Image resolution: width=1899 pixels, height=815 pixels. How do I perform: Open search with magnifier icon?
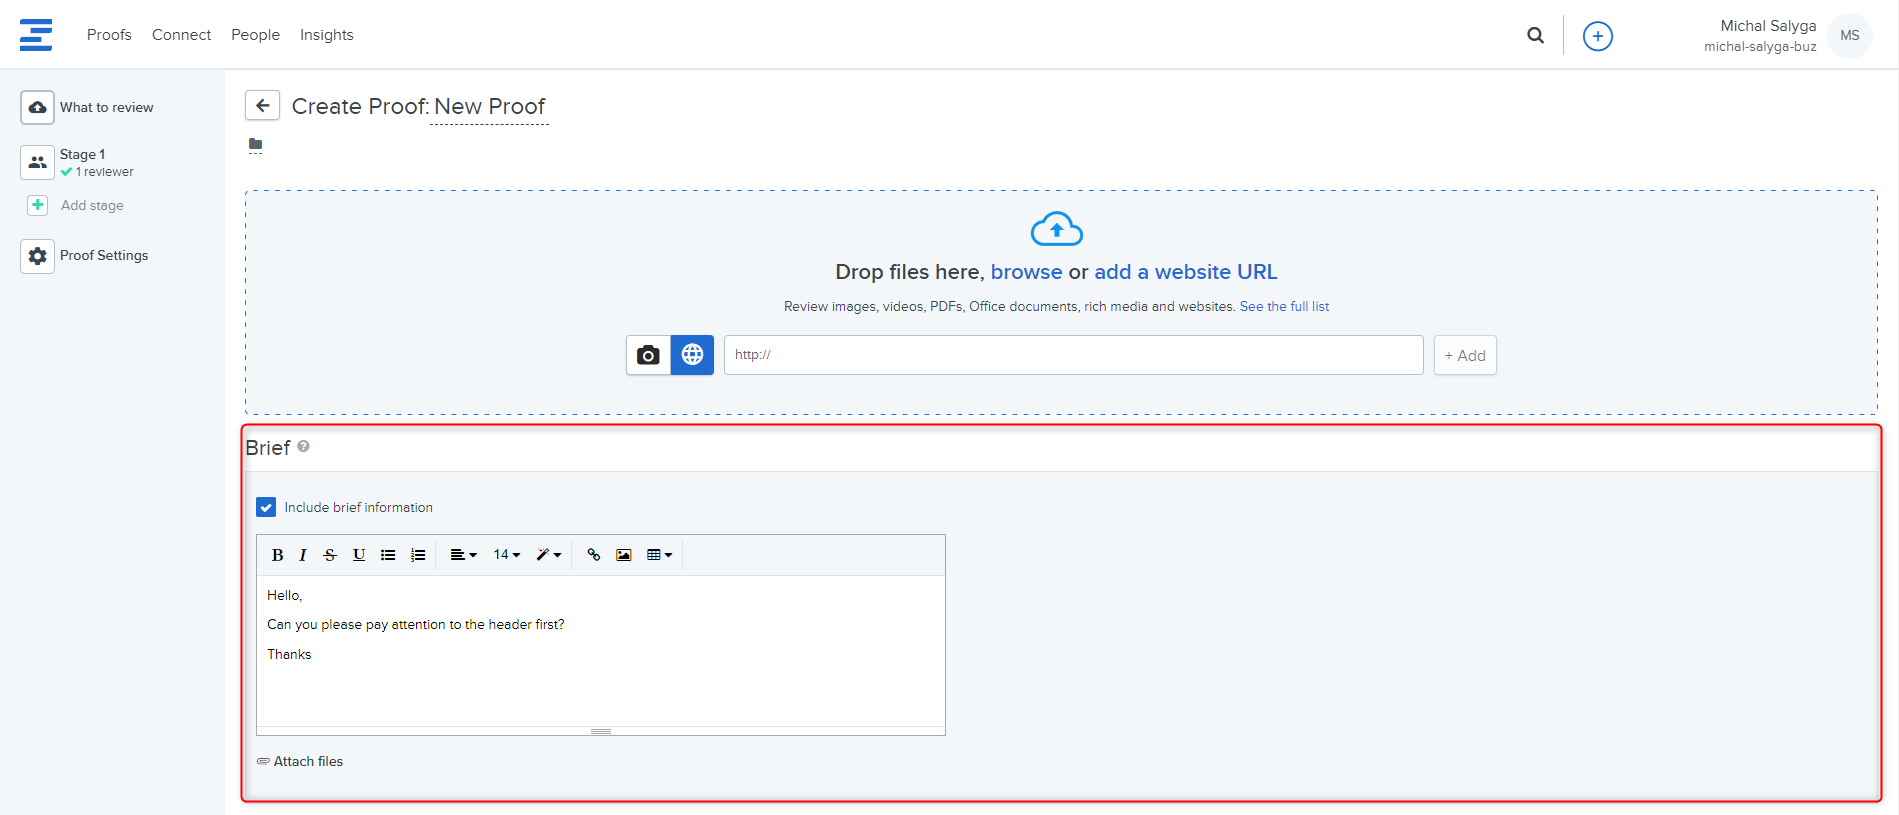[1535, 36]
